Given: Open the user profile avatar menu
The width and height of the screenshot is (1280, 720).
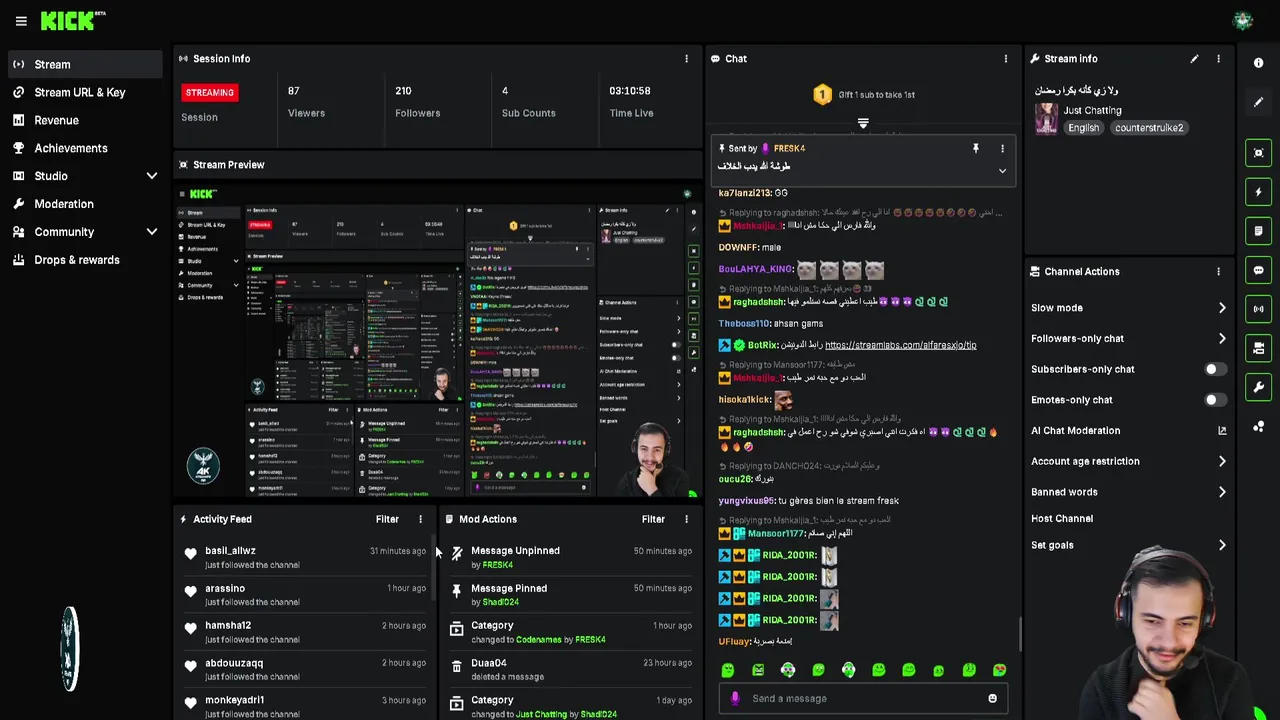Looking at the screenshot, I should (1243, 21).
